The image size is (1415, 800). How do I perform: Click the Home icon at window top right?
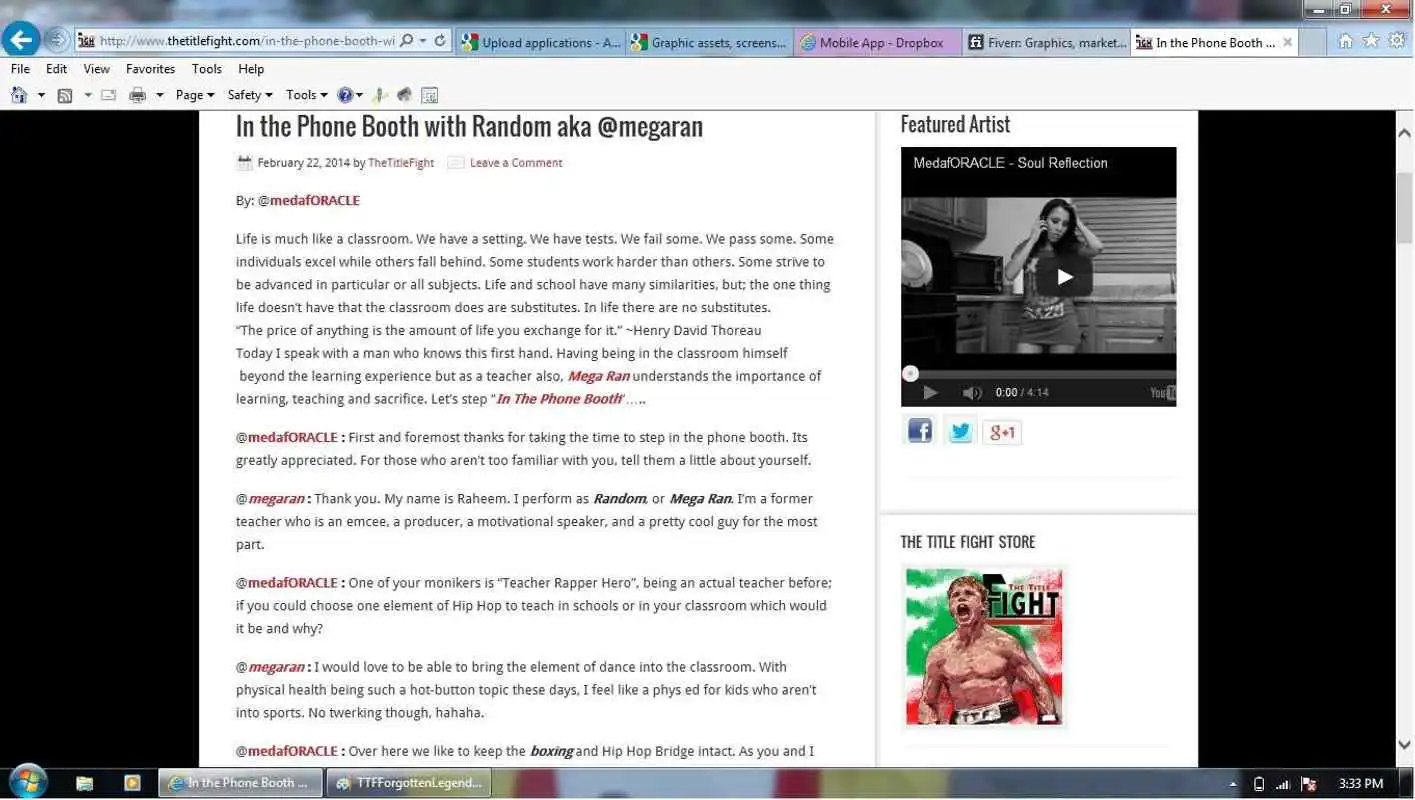point(1346,40)
